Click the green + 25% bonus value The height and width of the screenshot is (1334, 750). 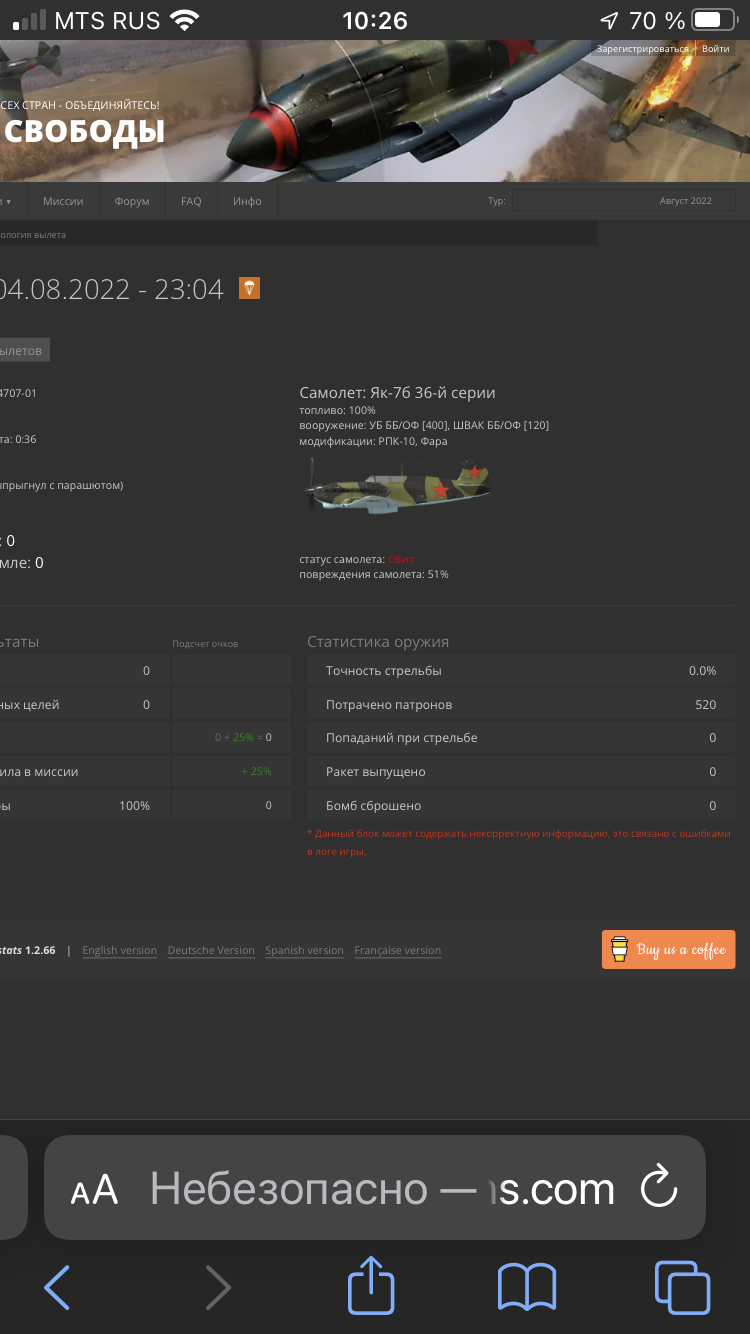tap(257, 771)
